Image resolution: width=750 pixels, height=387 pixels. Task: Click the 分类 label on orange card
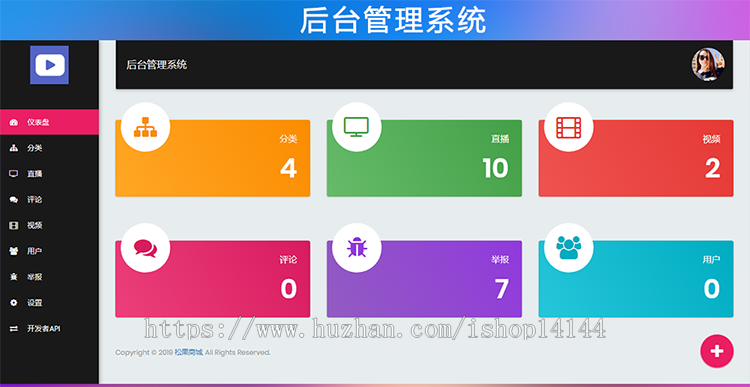(288, 139)
